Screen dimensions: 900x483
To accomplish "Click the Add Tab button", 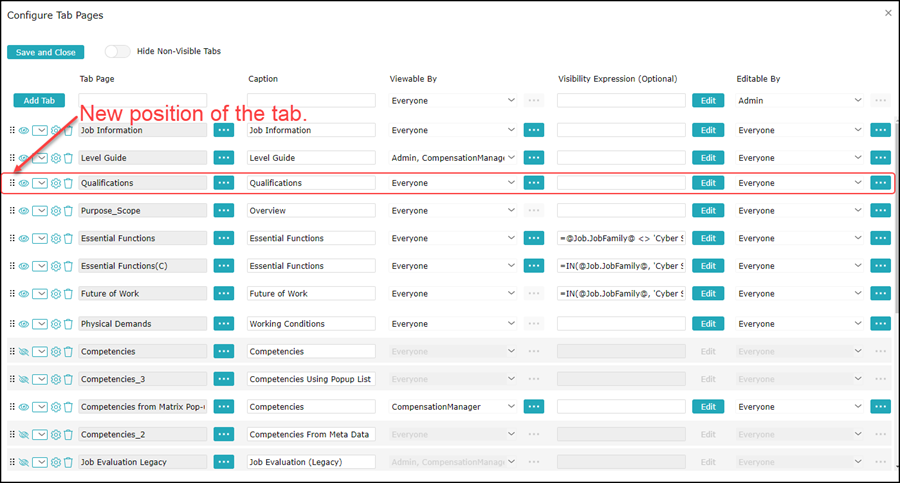I will tap(39, 101).
